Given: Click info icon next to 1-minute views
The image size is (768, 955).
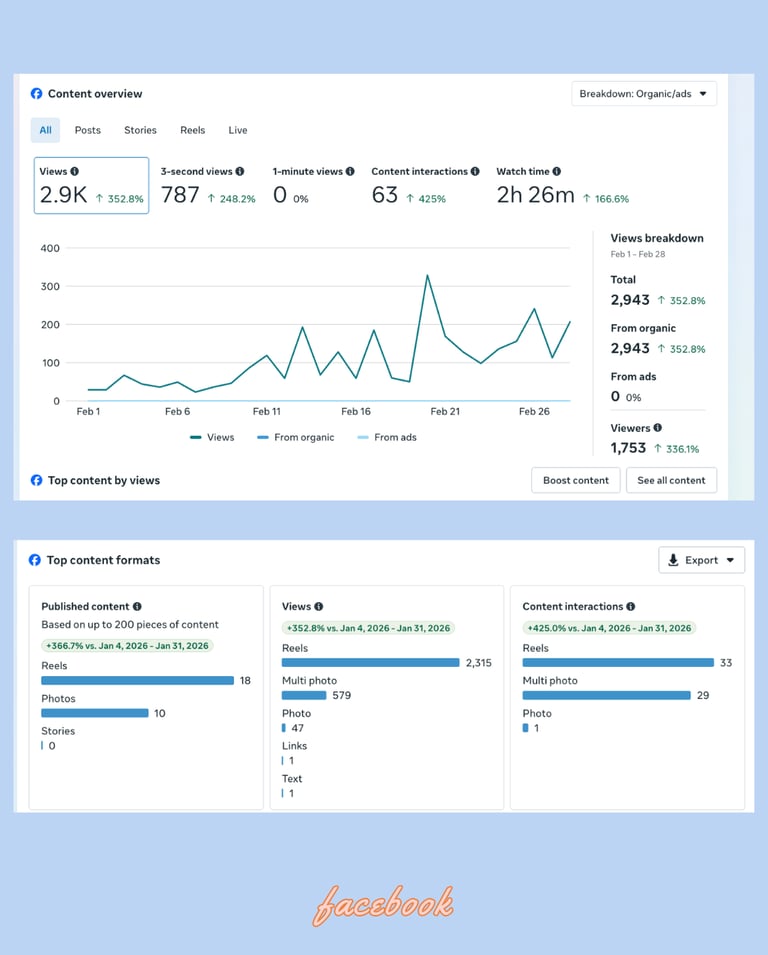Looking at the screenshot, I should (x=350, y=172).
